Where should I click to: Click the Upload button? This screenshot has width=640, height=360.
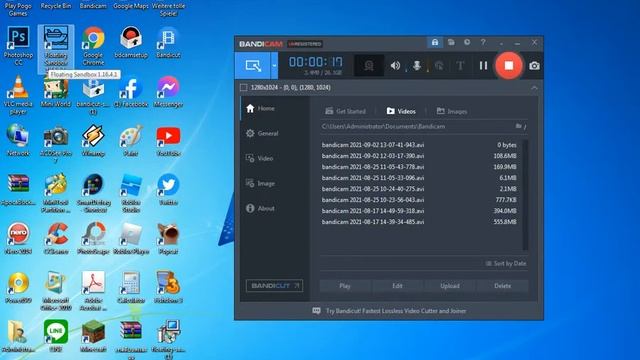coord(450,286)
